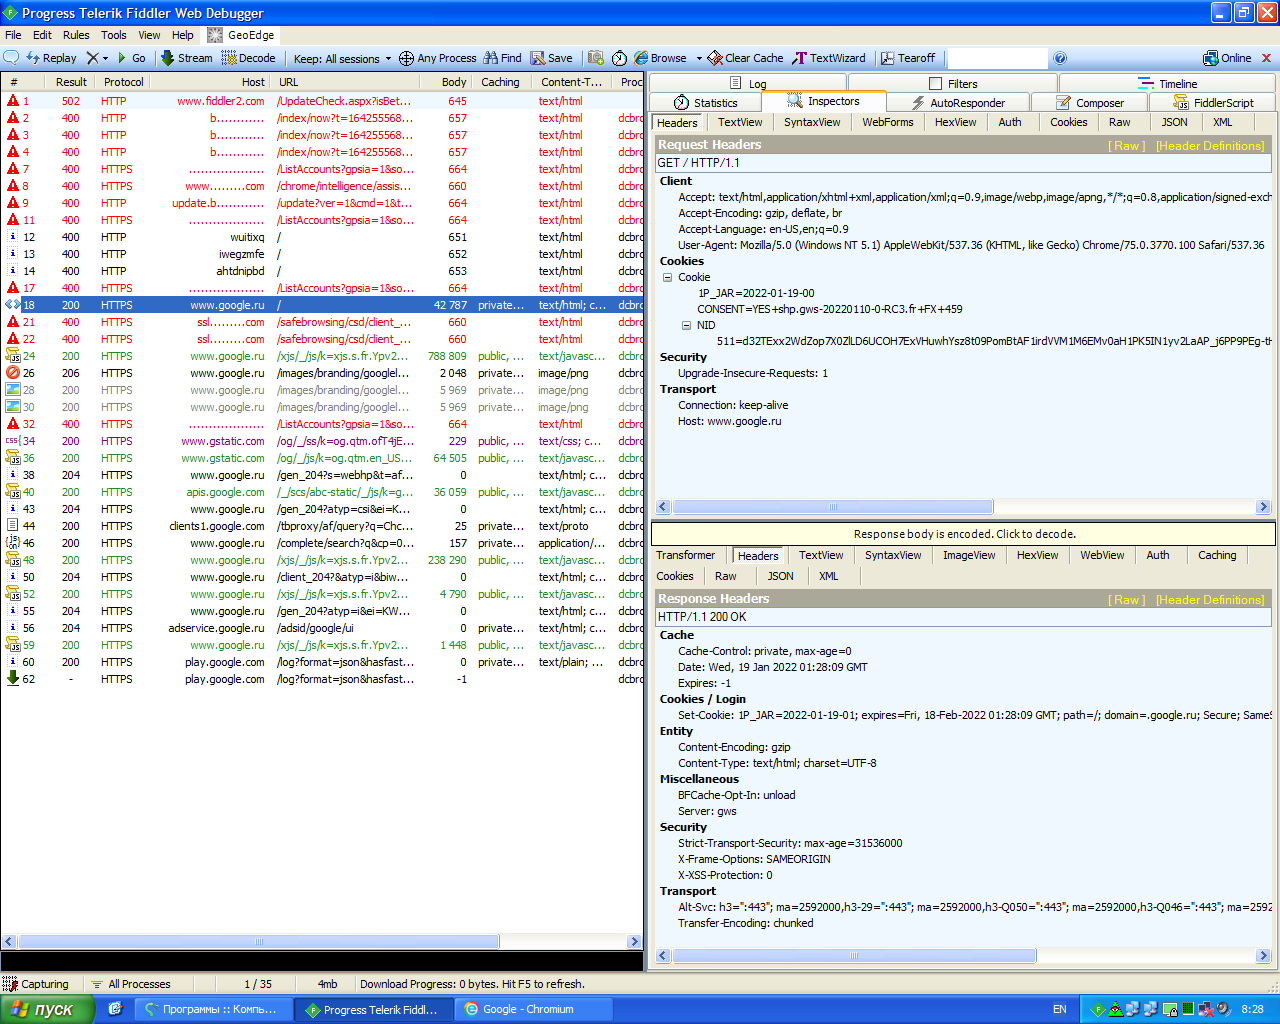Tearoff the inspectors into new window
The width and height of the screenshot is (1280, 1024).
pyautogui.click(x=908, y=58)
